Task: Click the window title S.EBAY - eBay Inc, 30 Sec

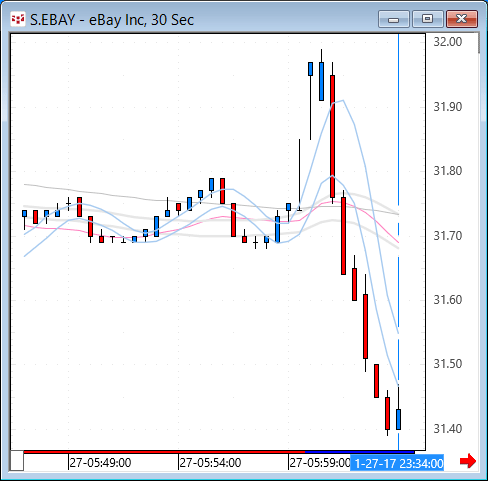Action: coord(112,20)
